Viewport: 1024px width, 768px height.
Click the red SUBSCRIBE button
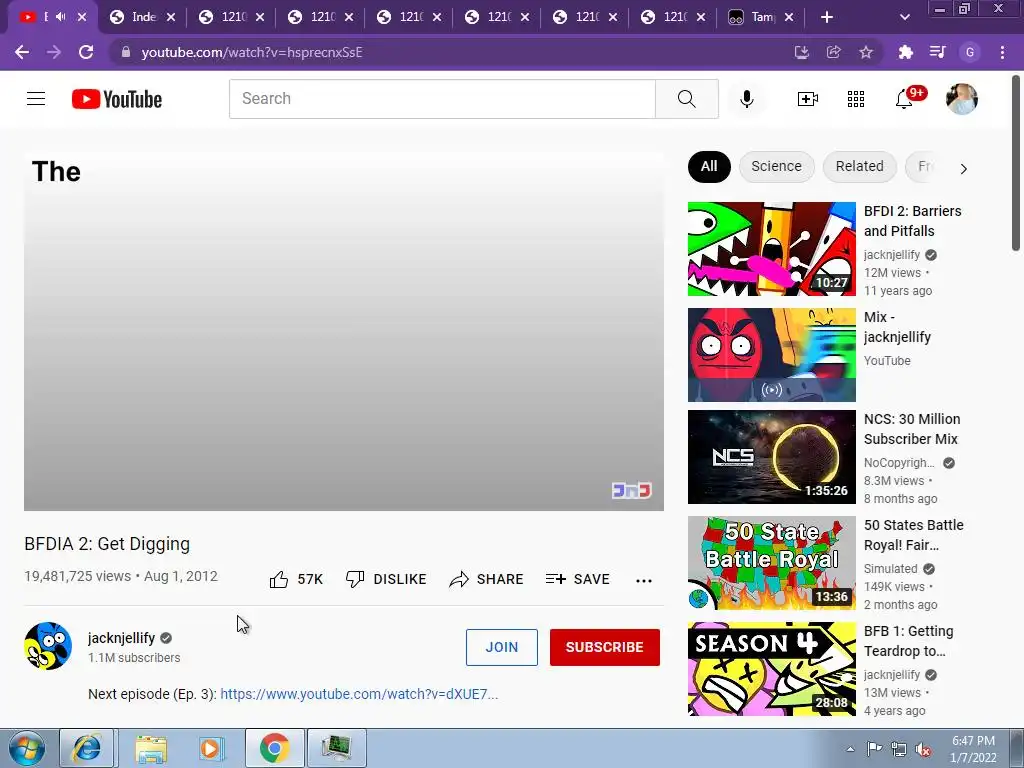pyautogui.click(x=605, y=647)
